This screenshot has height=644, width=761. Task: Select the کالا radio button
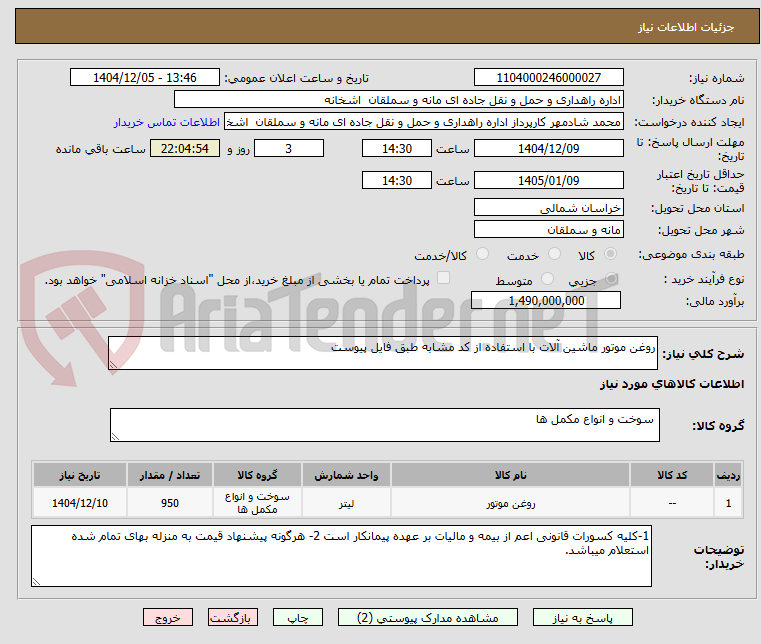pyautogui.click(x=610, y=254)
